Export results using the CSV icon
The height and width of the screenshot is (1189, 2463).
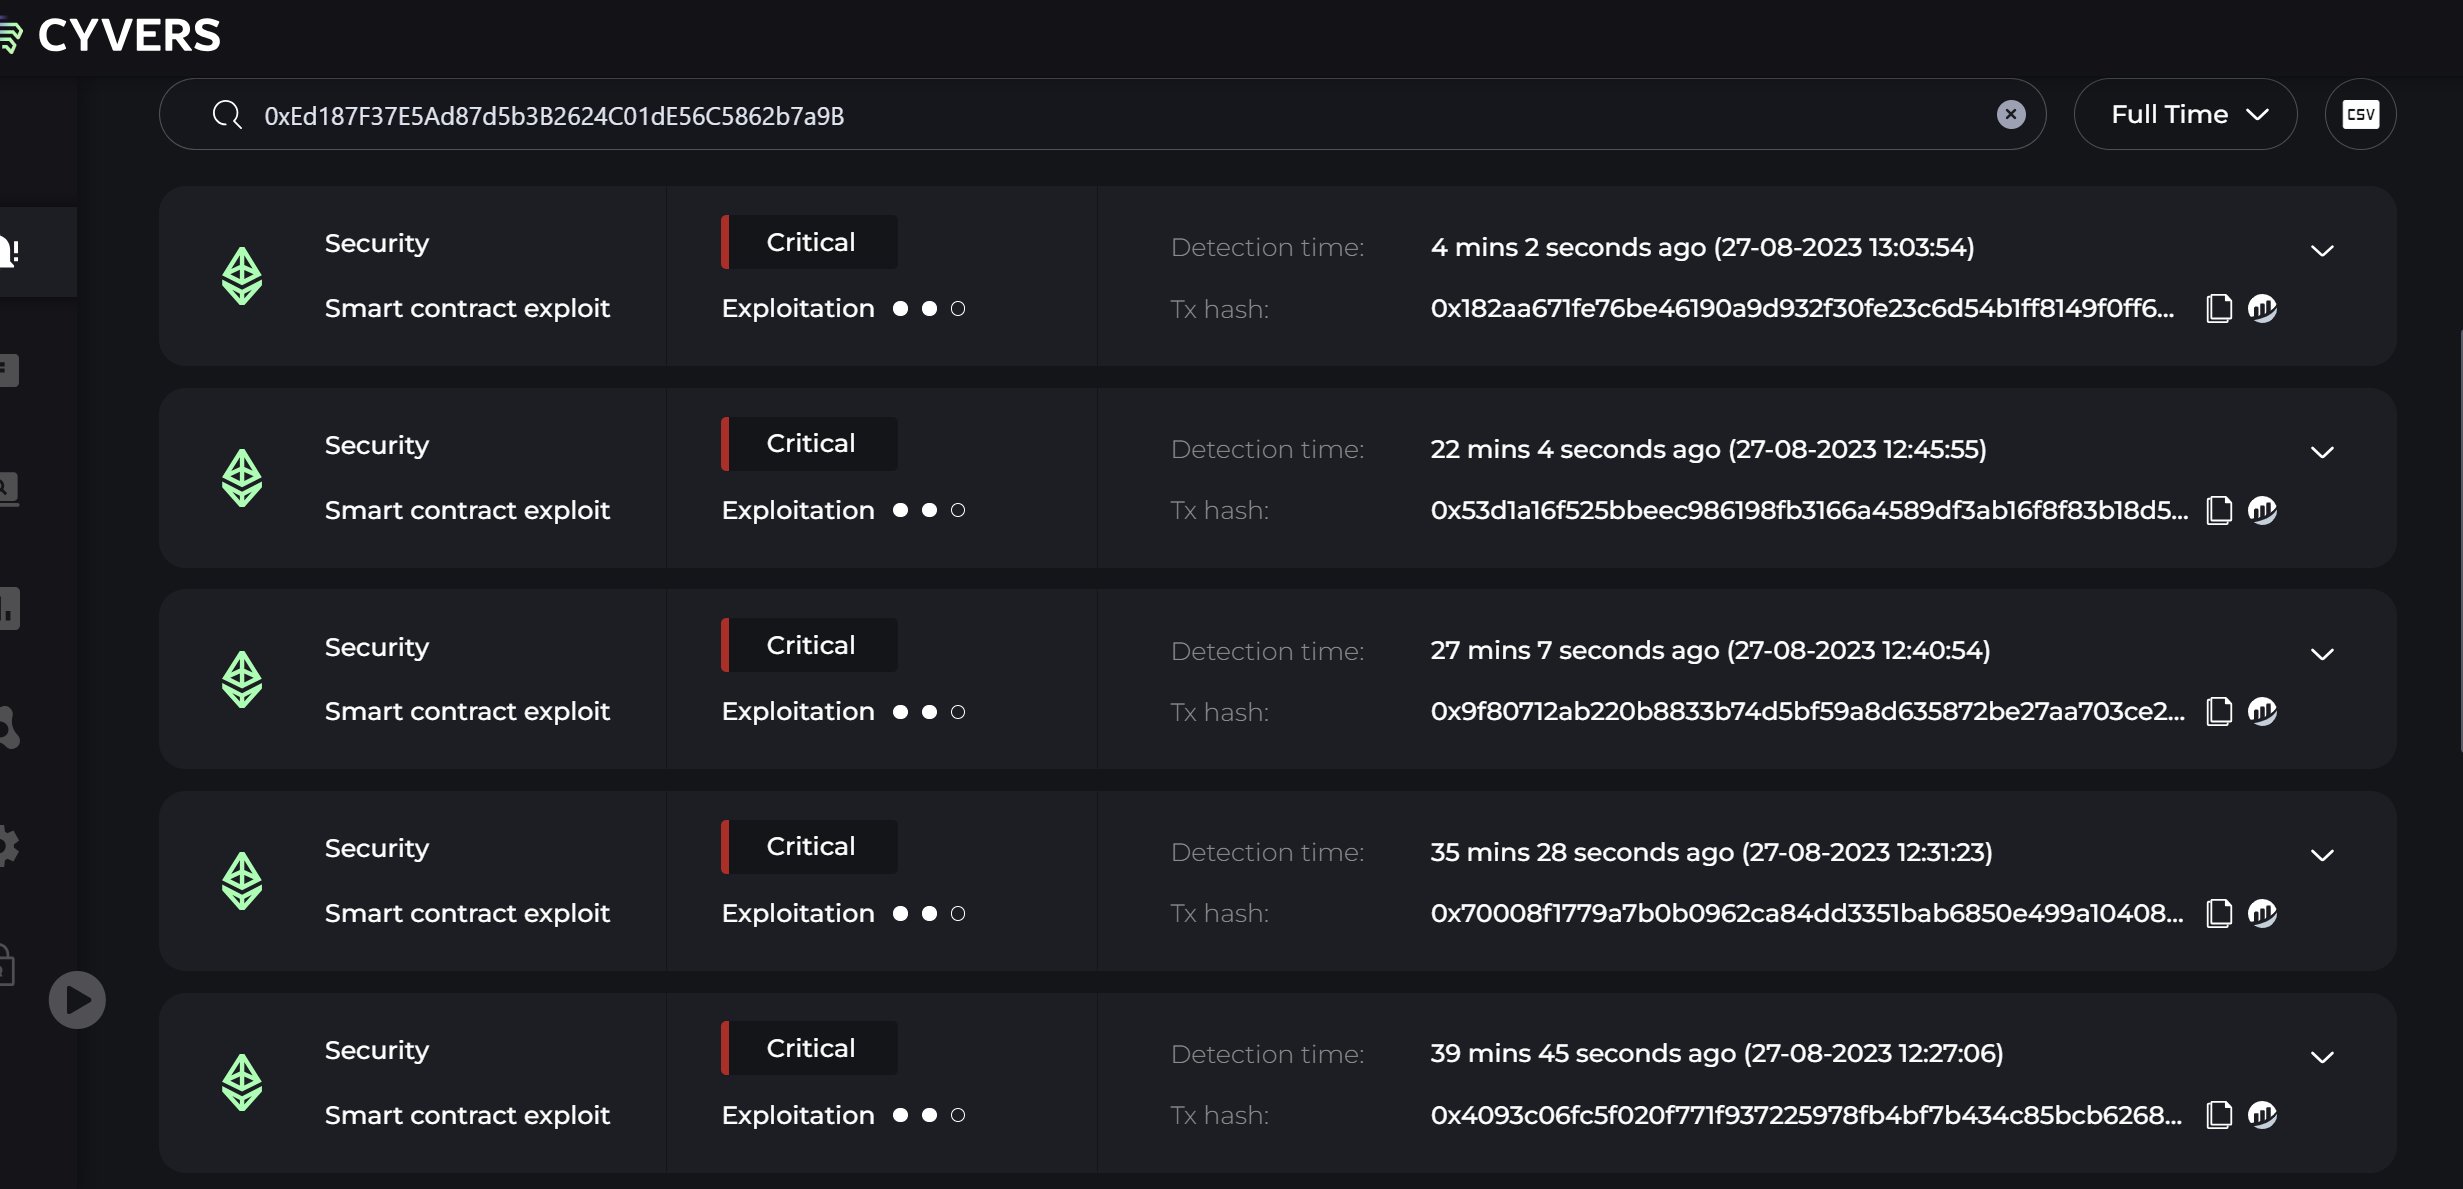coord(2360,114)
